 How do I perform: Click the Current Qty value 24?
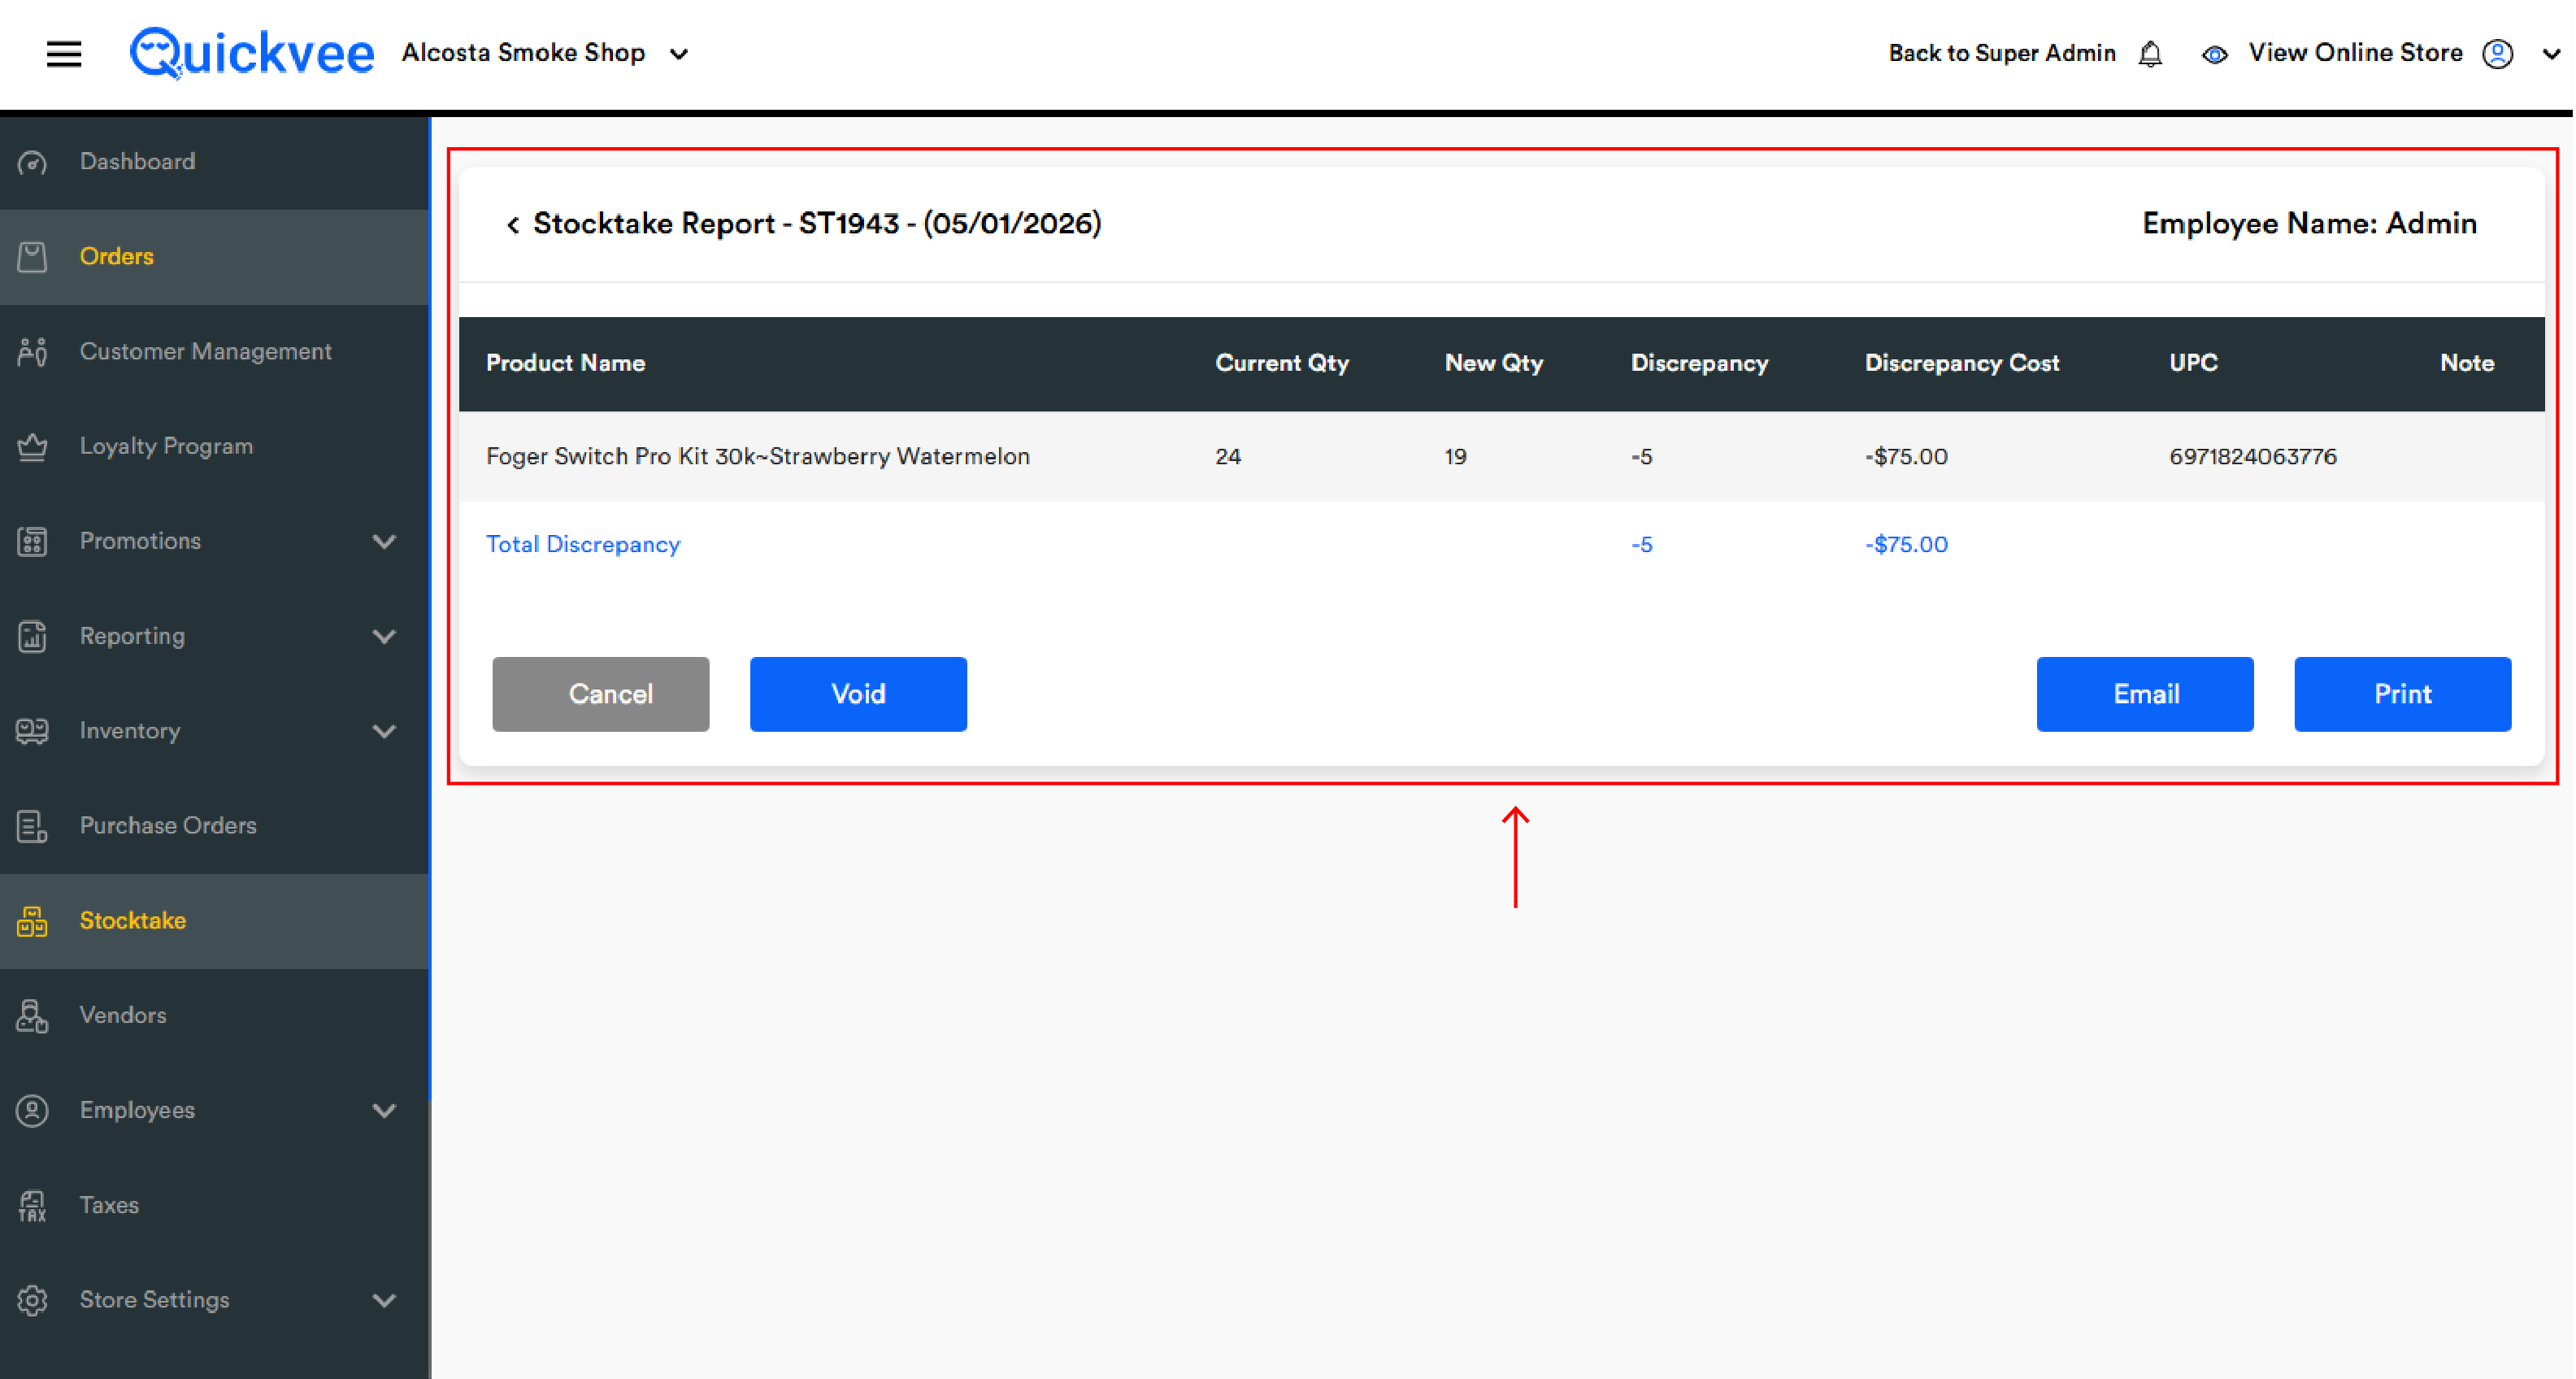(1228, 456)
